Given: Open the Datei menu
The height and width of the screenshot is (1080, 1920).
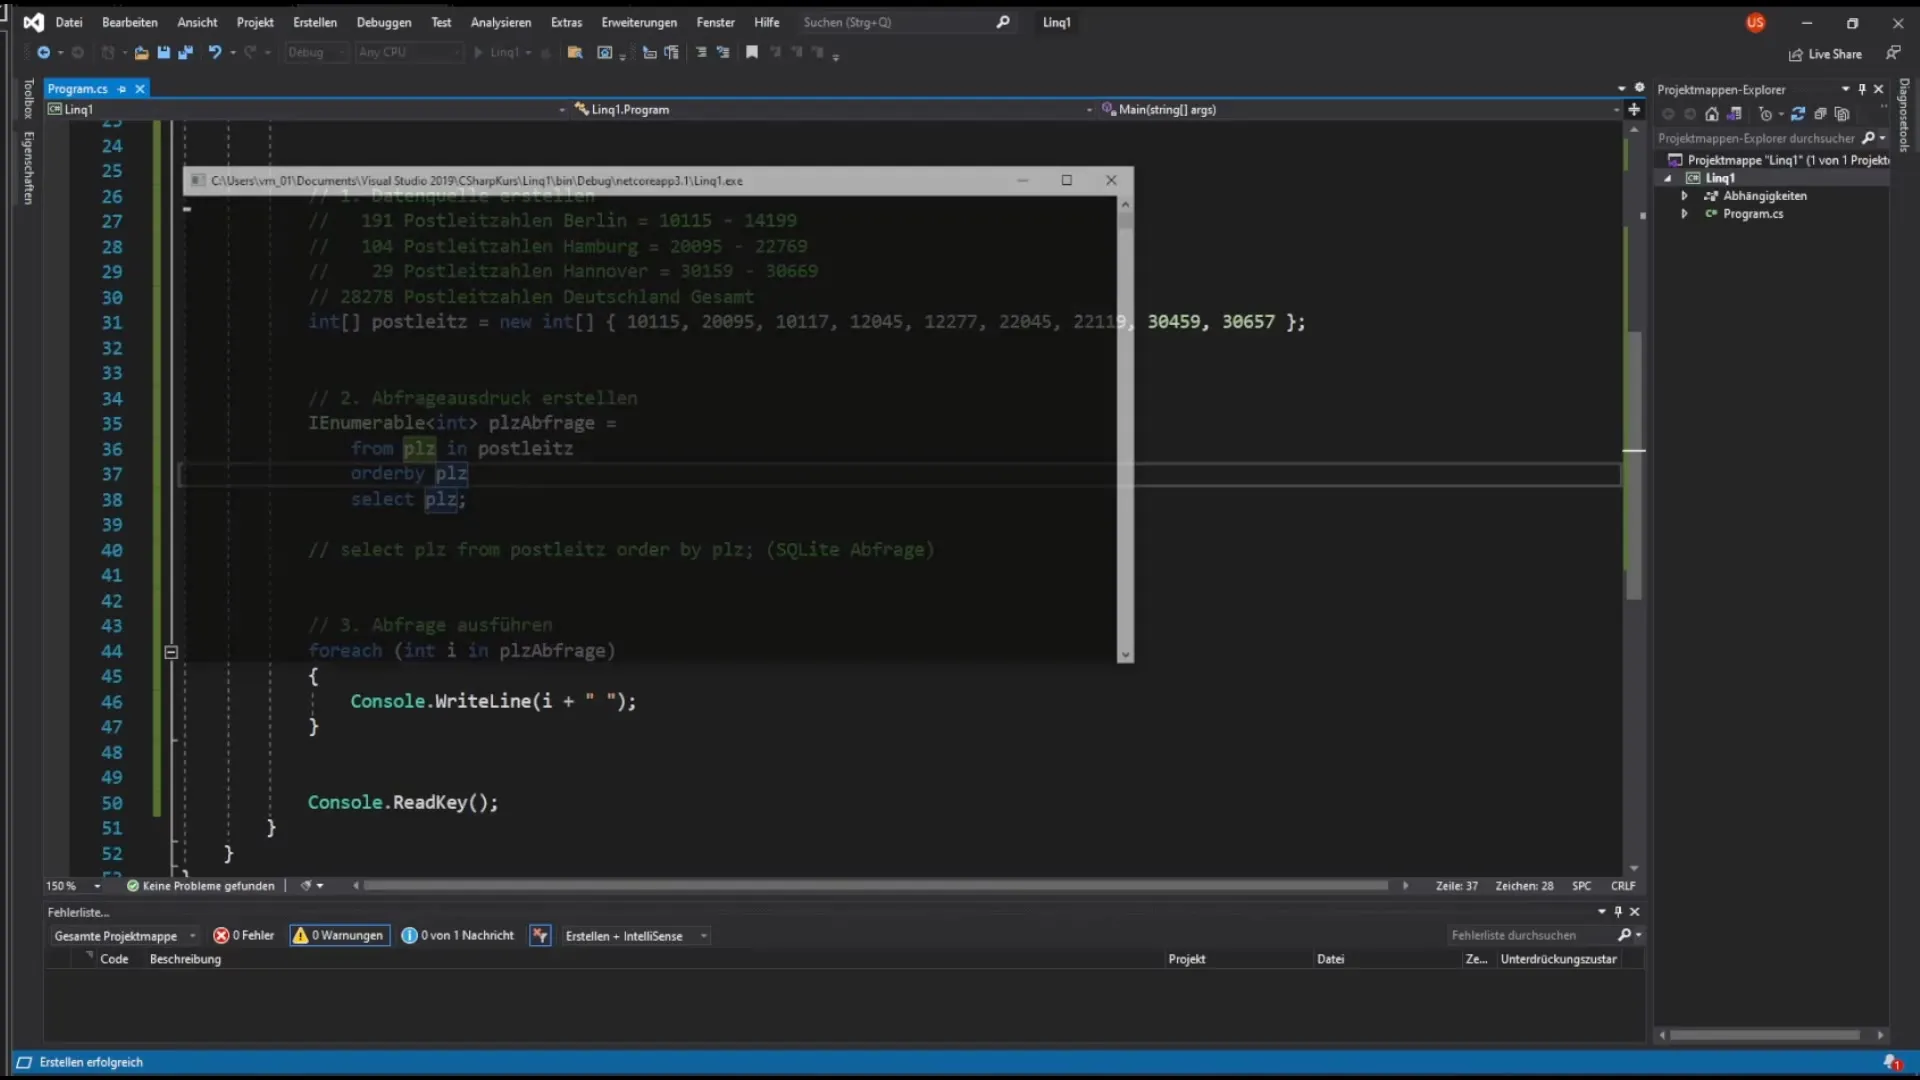Looking at the screenshot, I should (69, 22).
